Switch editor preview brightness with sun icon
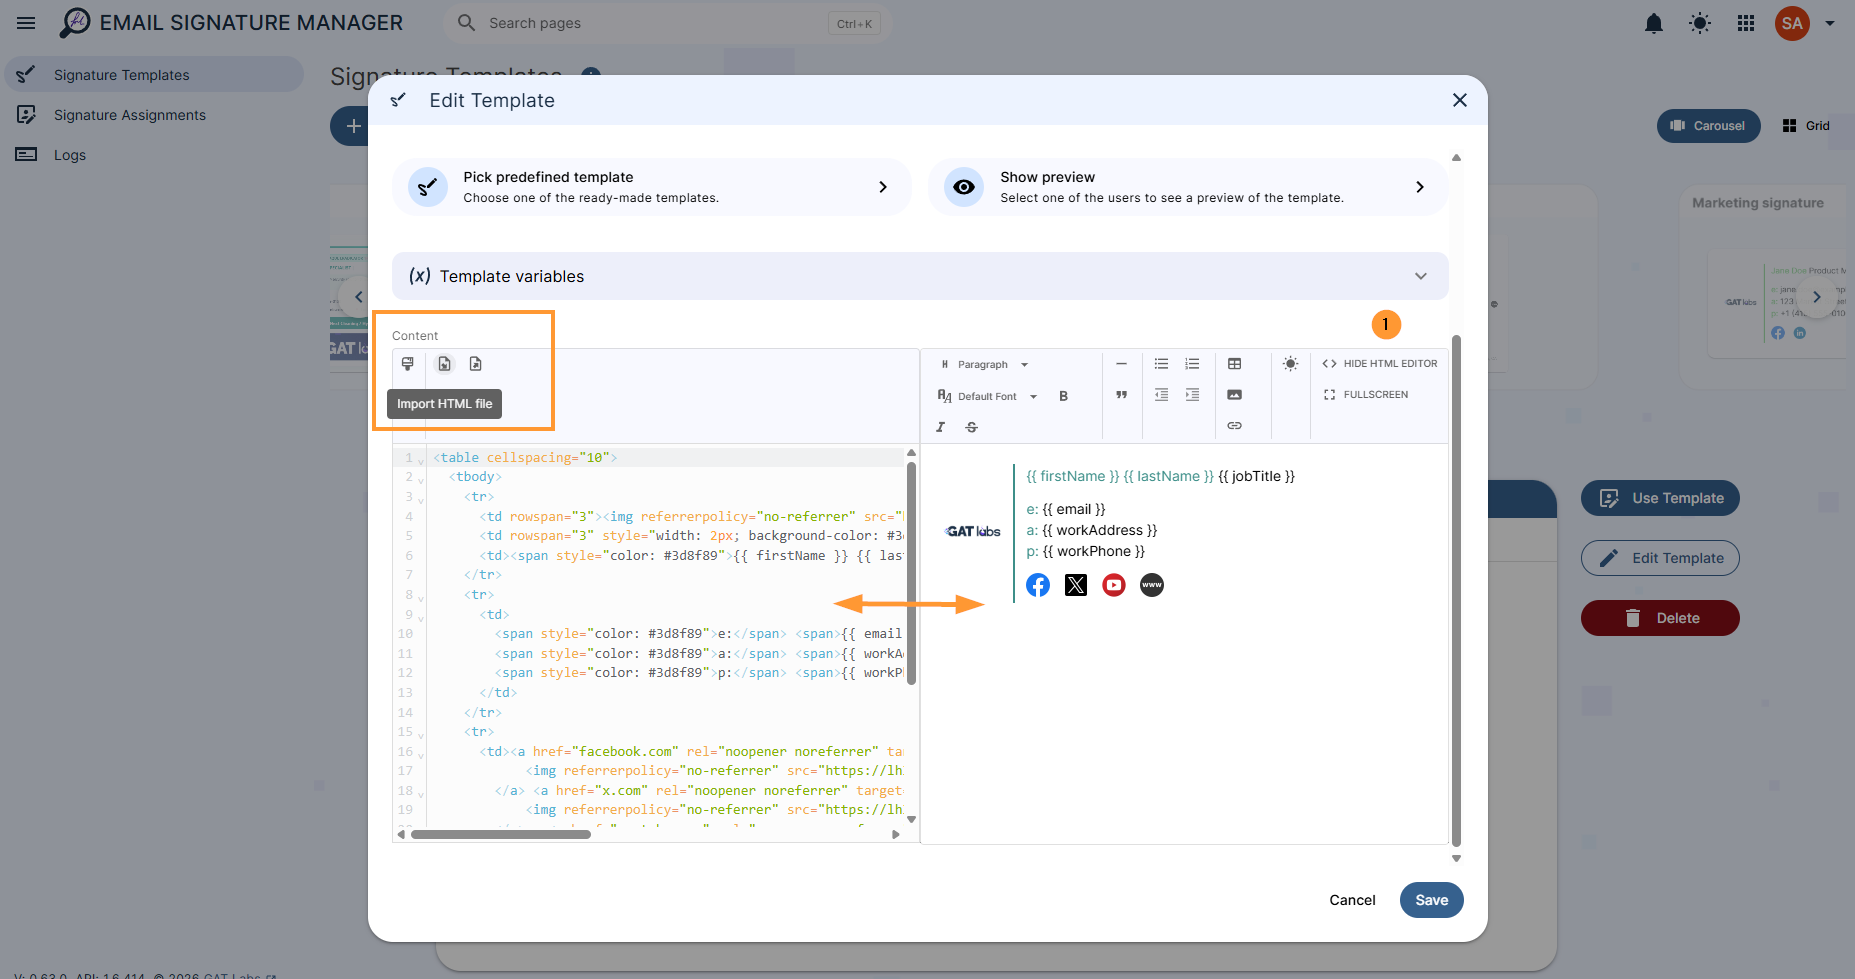1855x979 pixels. [1291, 364]
